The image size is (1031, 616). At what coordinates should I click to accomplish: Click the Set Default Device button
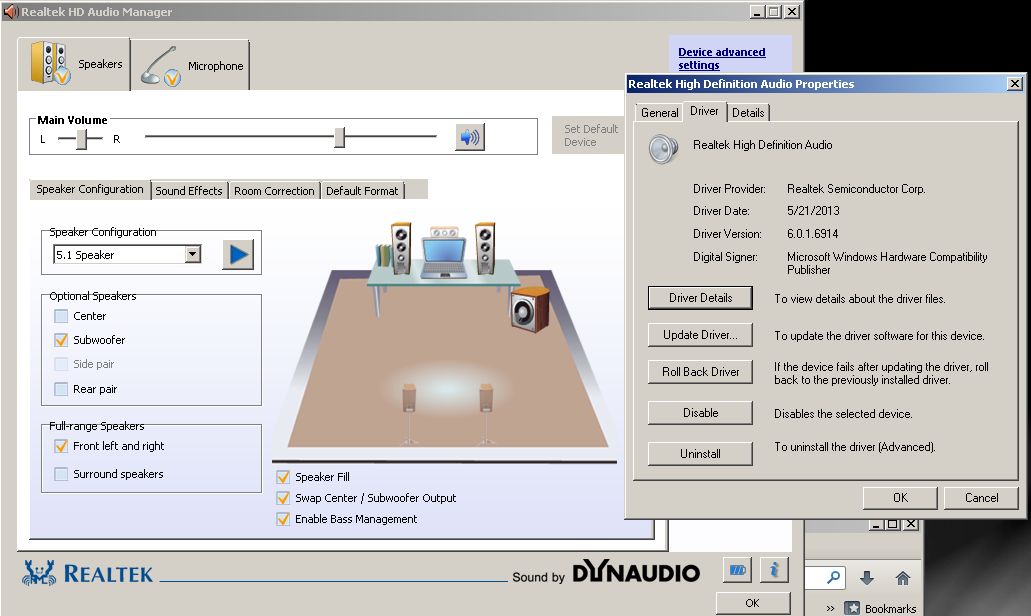click(590, 135)
